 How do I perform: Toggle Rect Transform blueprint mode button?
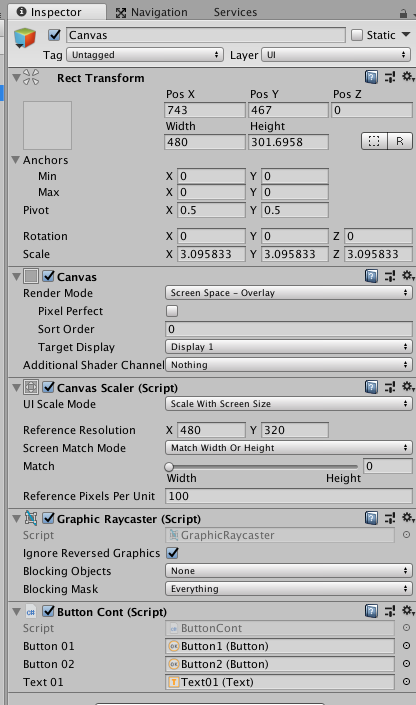pyautogui.click(x=374, y=141)
